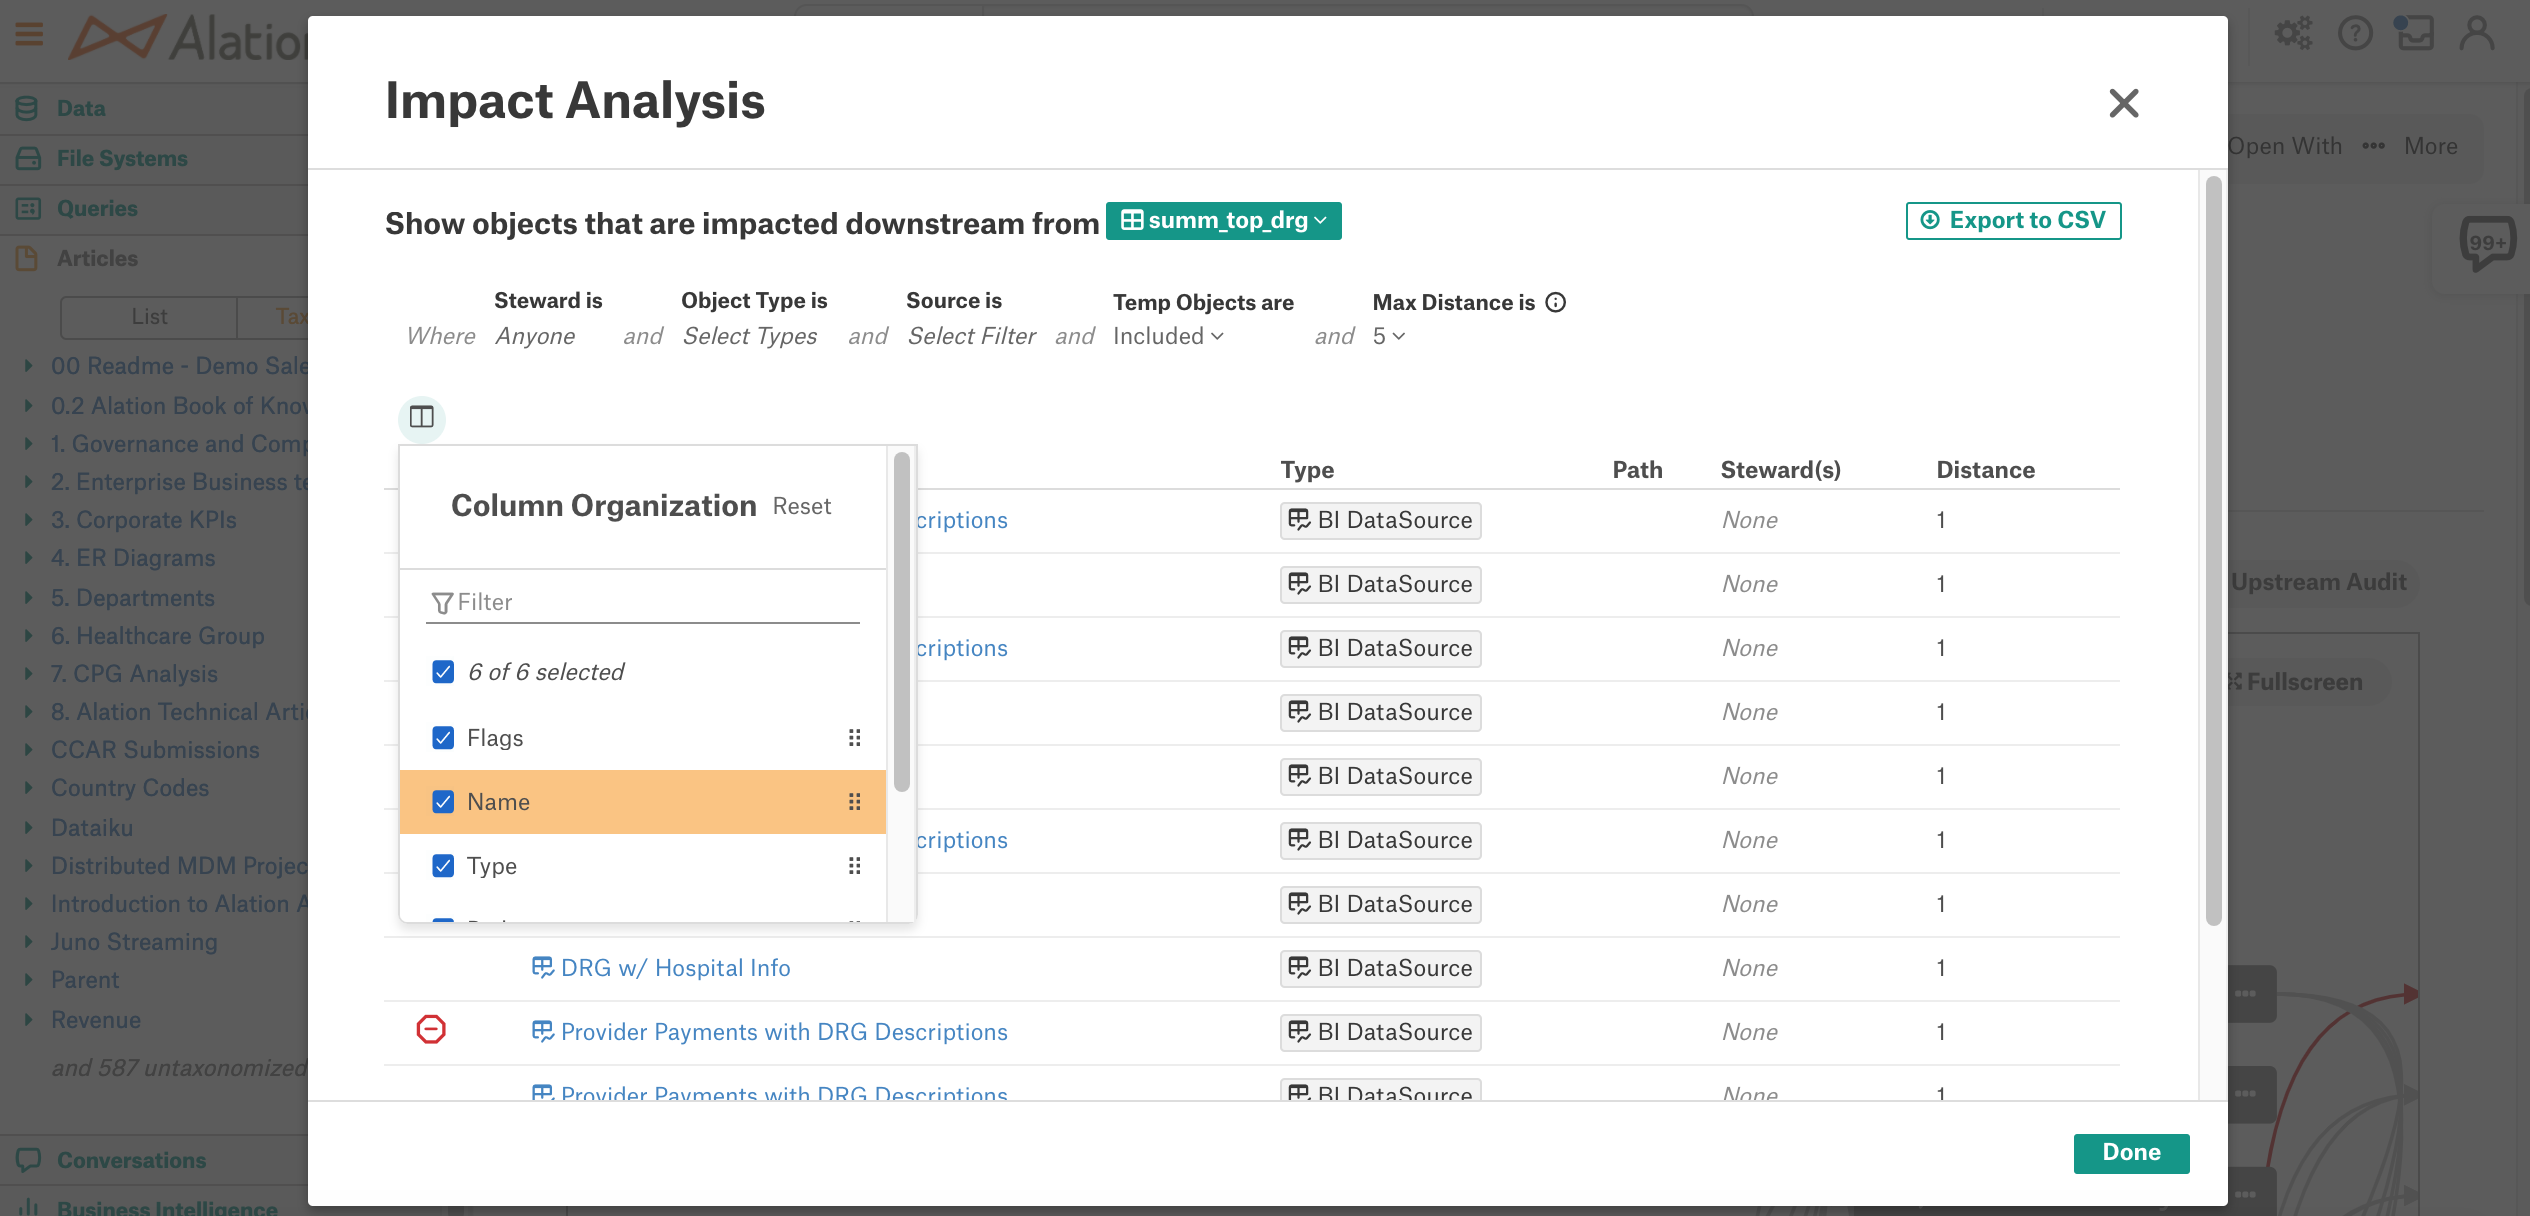Click the column Filter input field

coord(643,602)
